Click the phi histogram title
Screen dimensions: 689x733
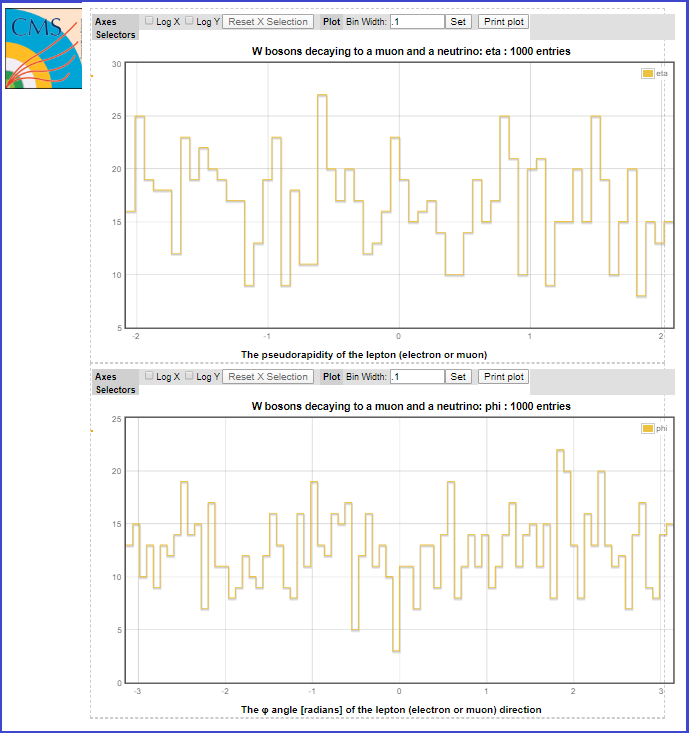[x=411, y=406]
